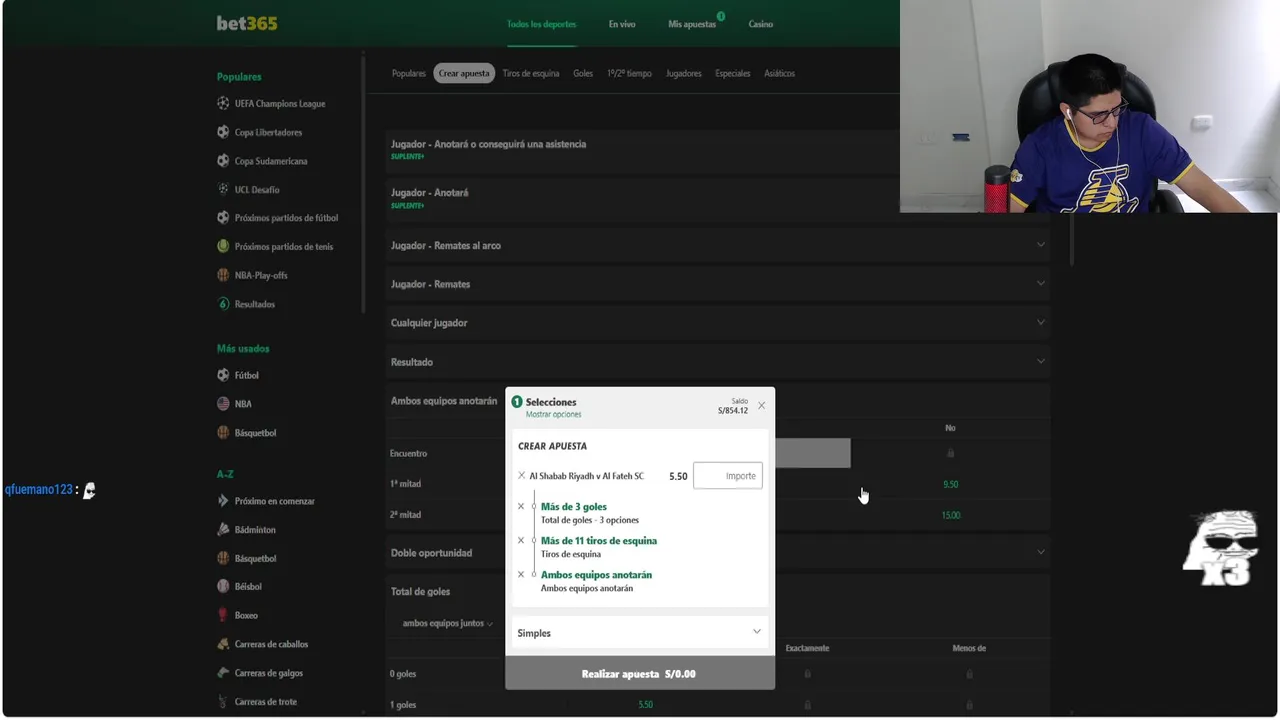This screenshot has width=1280, height=720.
Task: Click the Mostrar opciones link
Action: pyautogui.click(x=554, y=414)
